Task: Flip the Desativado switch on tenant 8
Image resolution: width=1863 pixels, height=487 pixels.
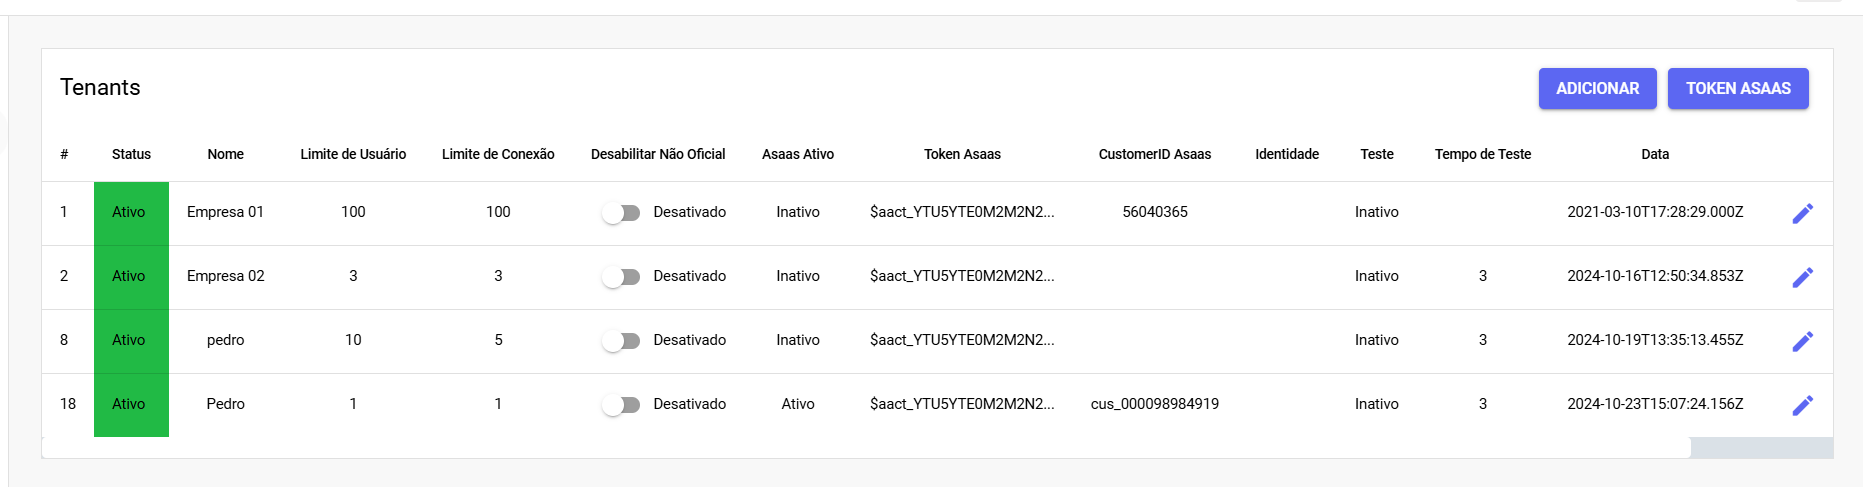Action: (621, 341)
